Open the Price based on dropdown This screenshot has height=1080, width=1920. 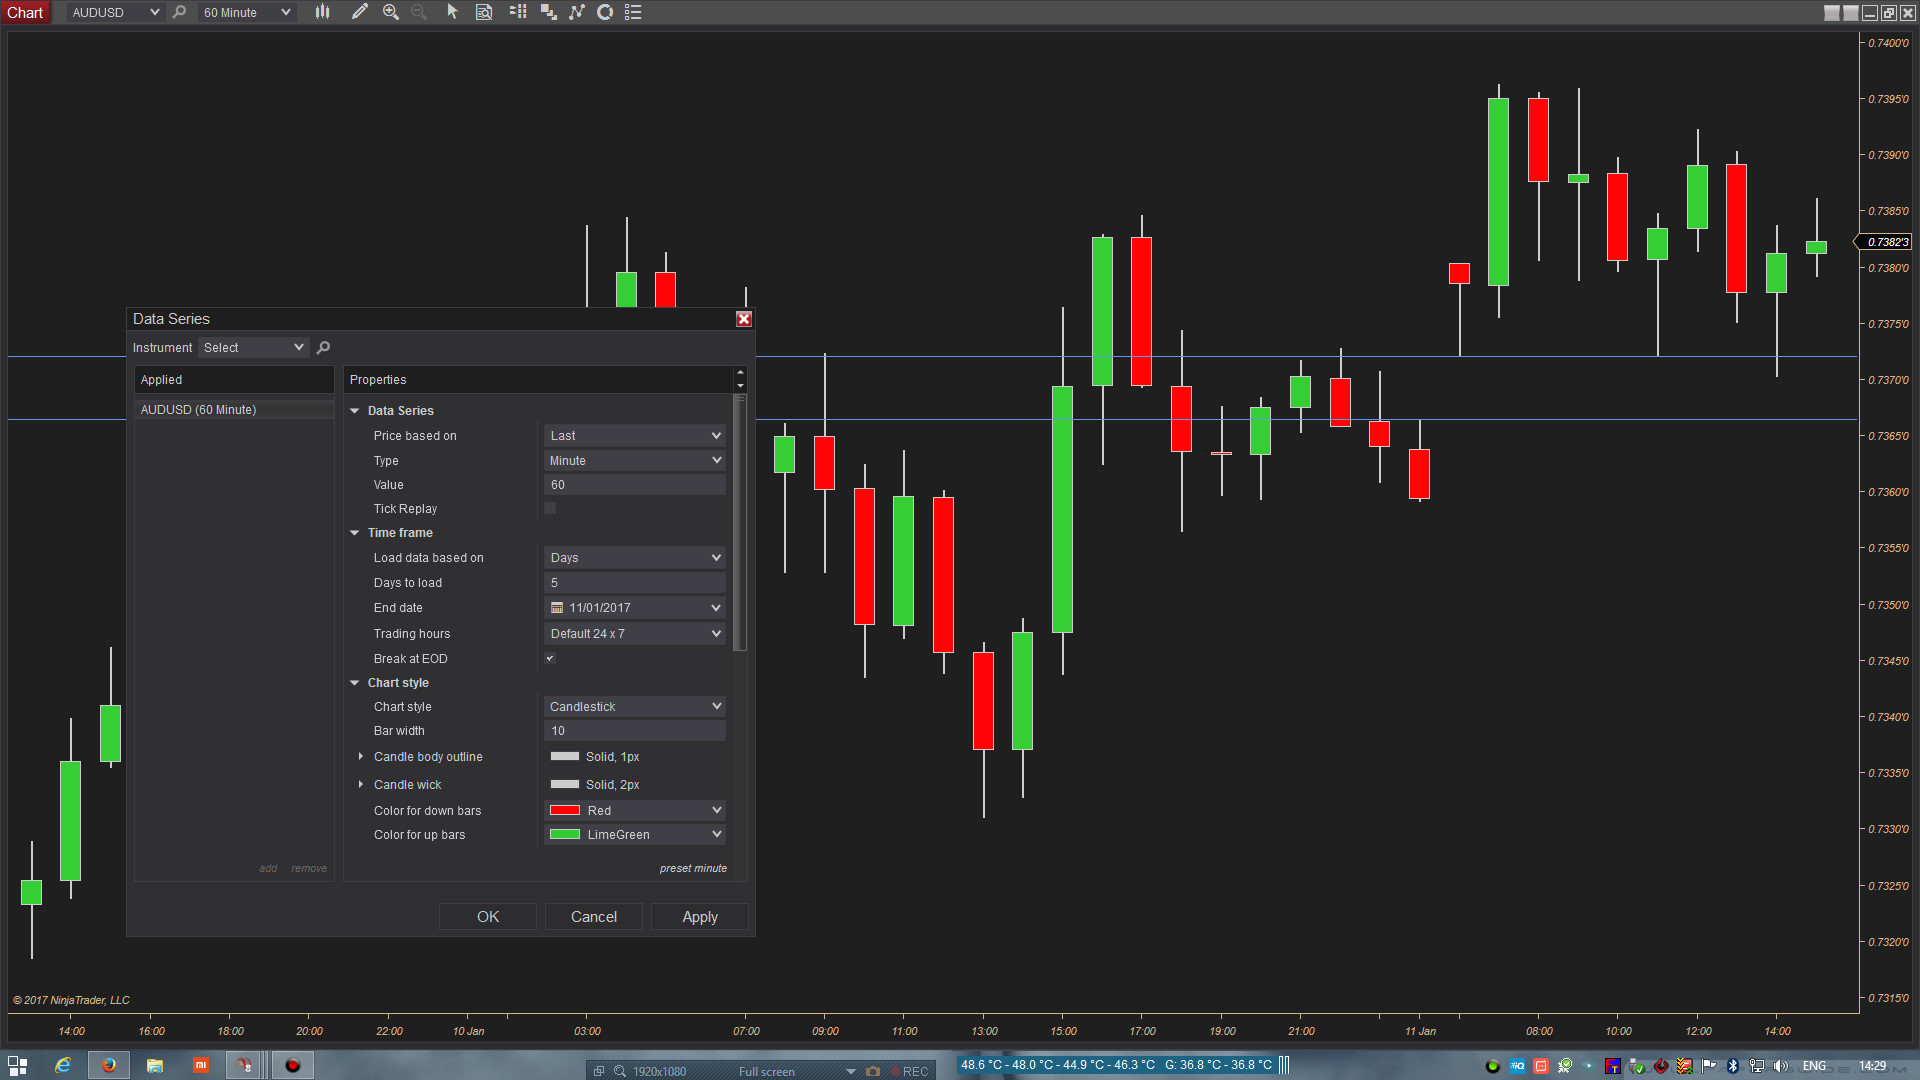click(634, 436)
